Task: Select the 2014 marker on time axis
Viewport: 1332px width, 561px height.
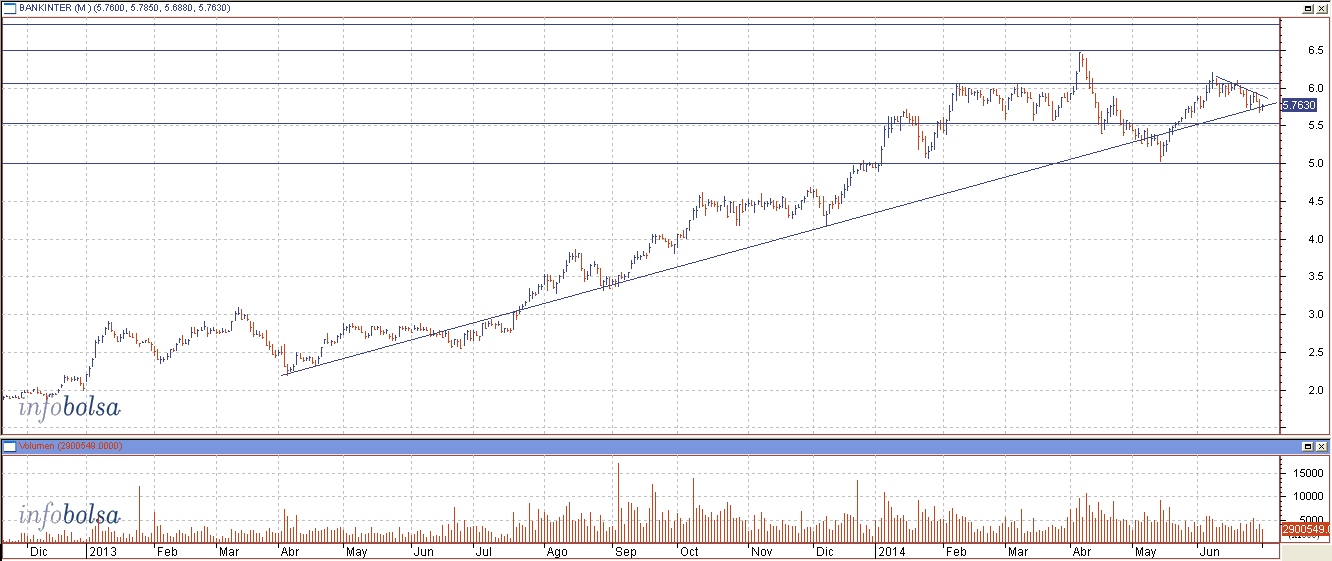Action: click(890, 551)
